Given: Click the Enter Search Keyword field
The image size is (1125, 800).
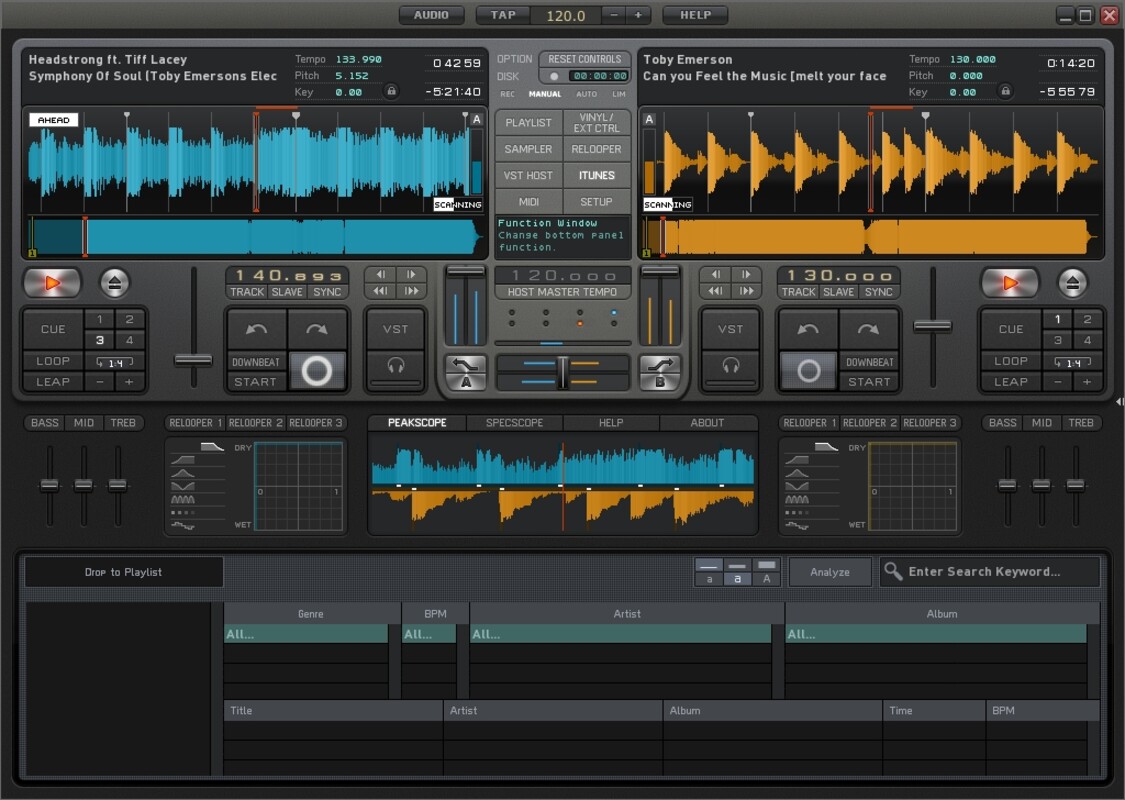Looking at the screenshot, I should pyautogui.click(x=990, y=572).
